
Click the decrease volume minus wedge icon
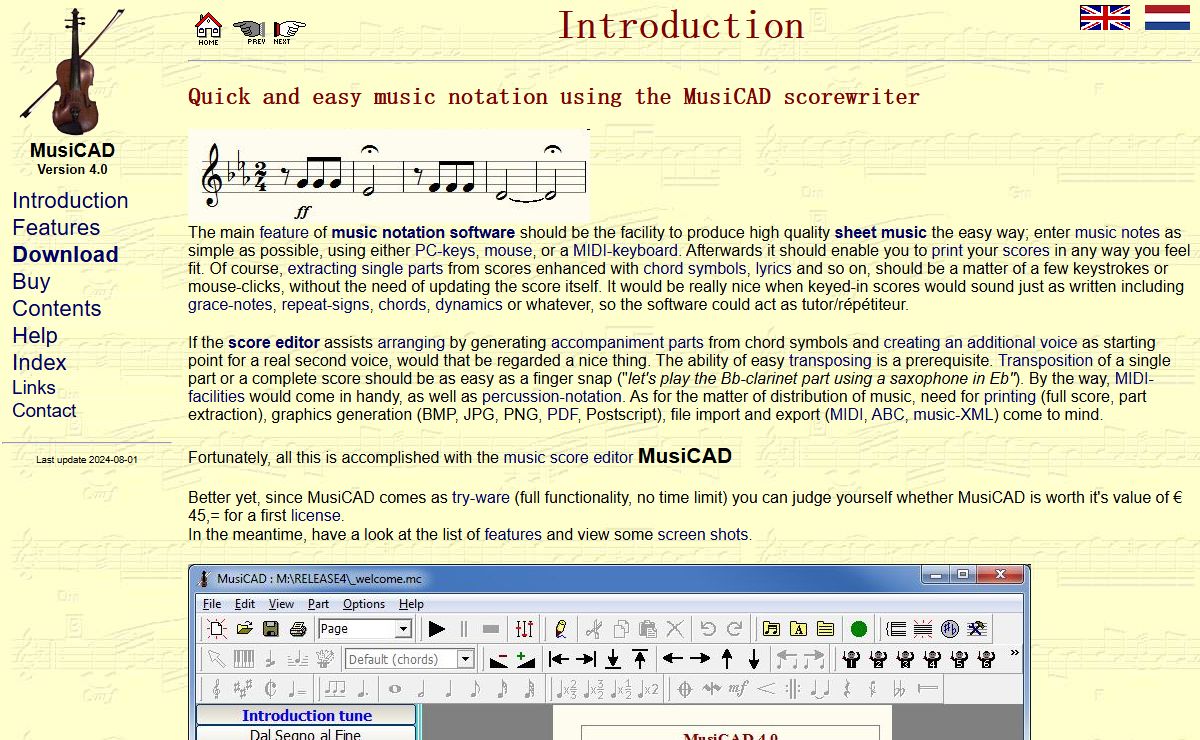pyautogui.click(x=497, y=659)
